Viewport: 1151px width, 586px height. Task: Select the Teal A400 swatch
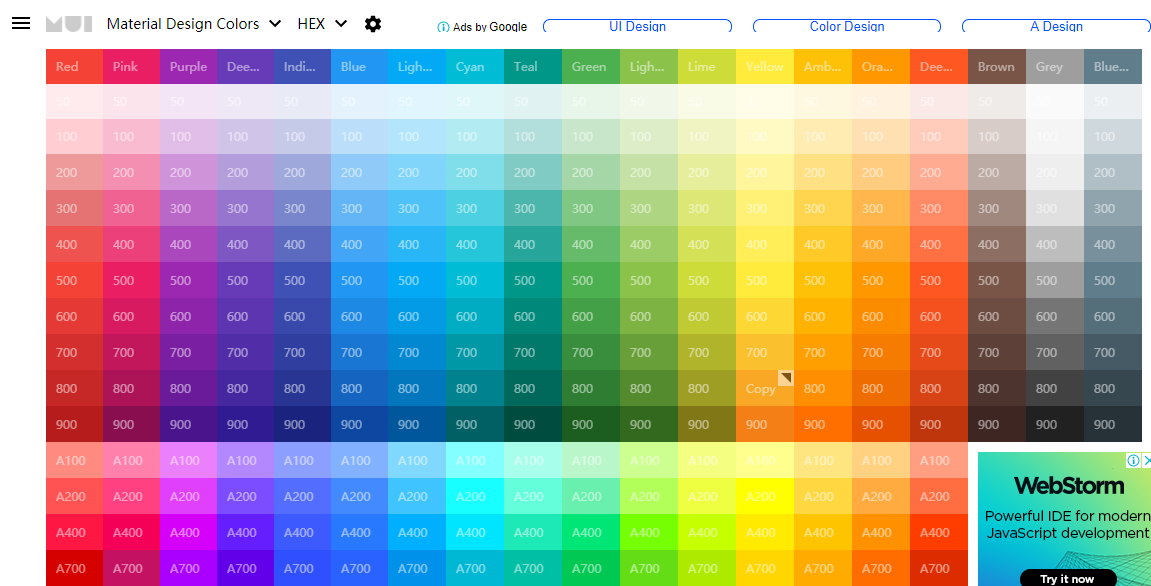[x=533, y=532]
